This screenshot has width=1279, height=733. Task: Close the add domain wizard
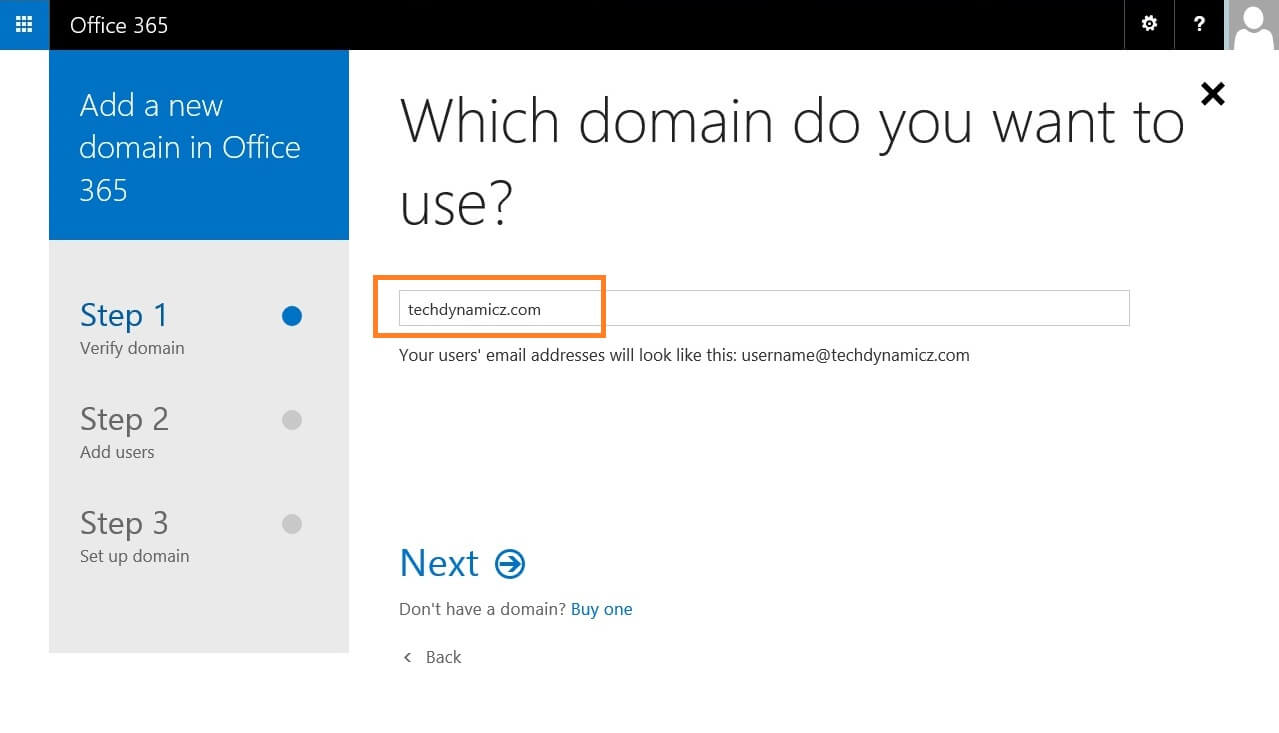[x=1212, y=94]
